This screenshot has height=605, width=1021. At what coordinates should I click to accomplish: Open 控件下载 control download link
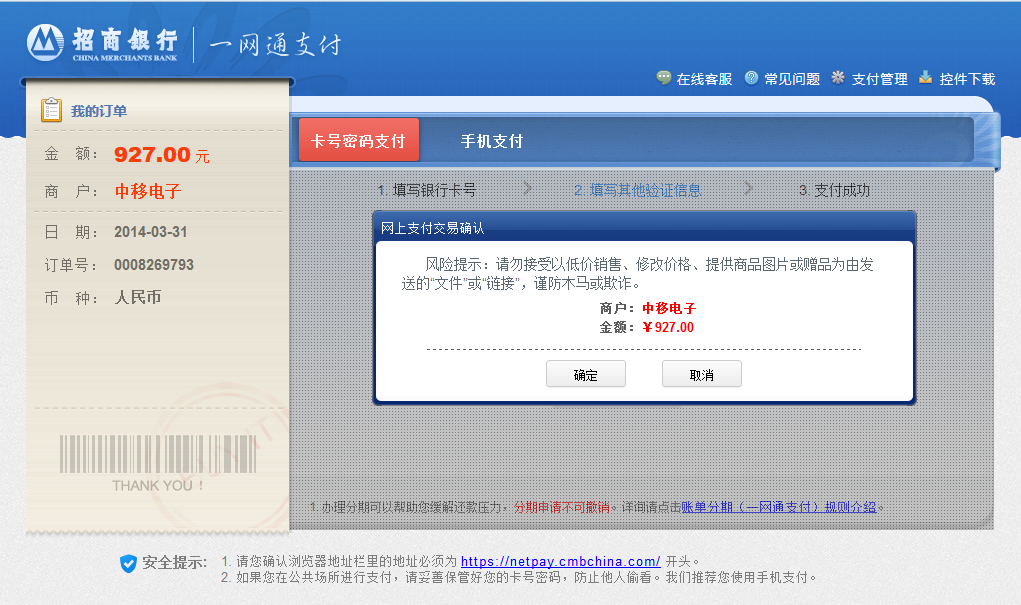pos(967,79)
